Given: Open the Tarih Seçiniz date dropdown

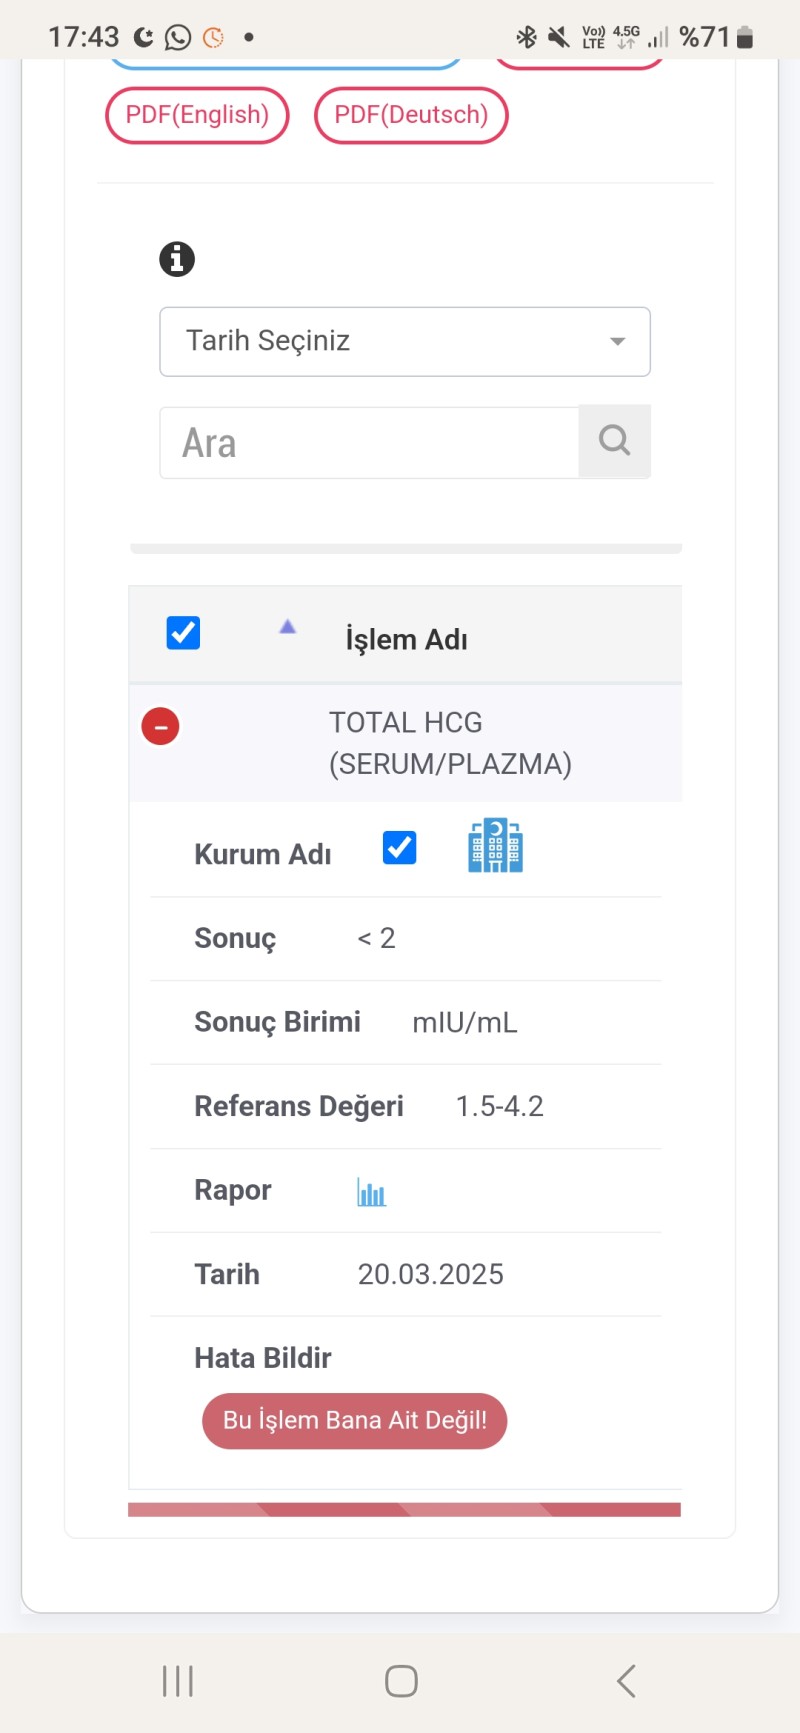Looking at the screenshot, I should click(390, 341).
